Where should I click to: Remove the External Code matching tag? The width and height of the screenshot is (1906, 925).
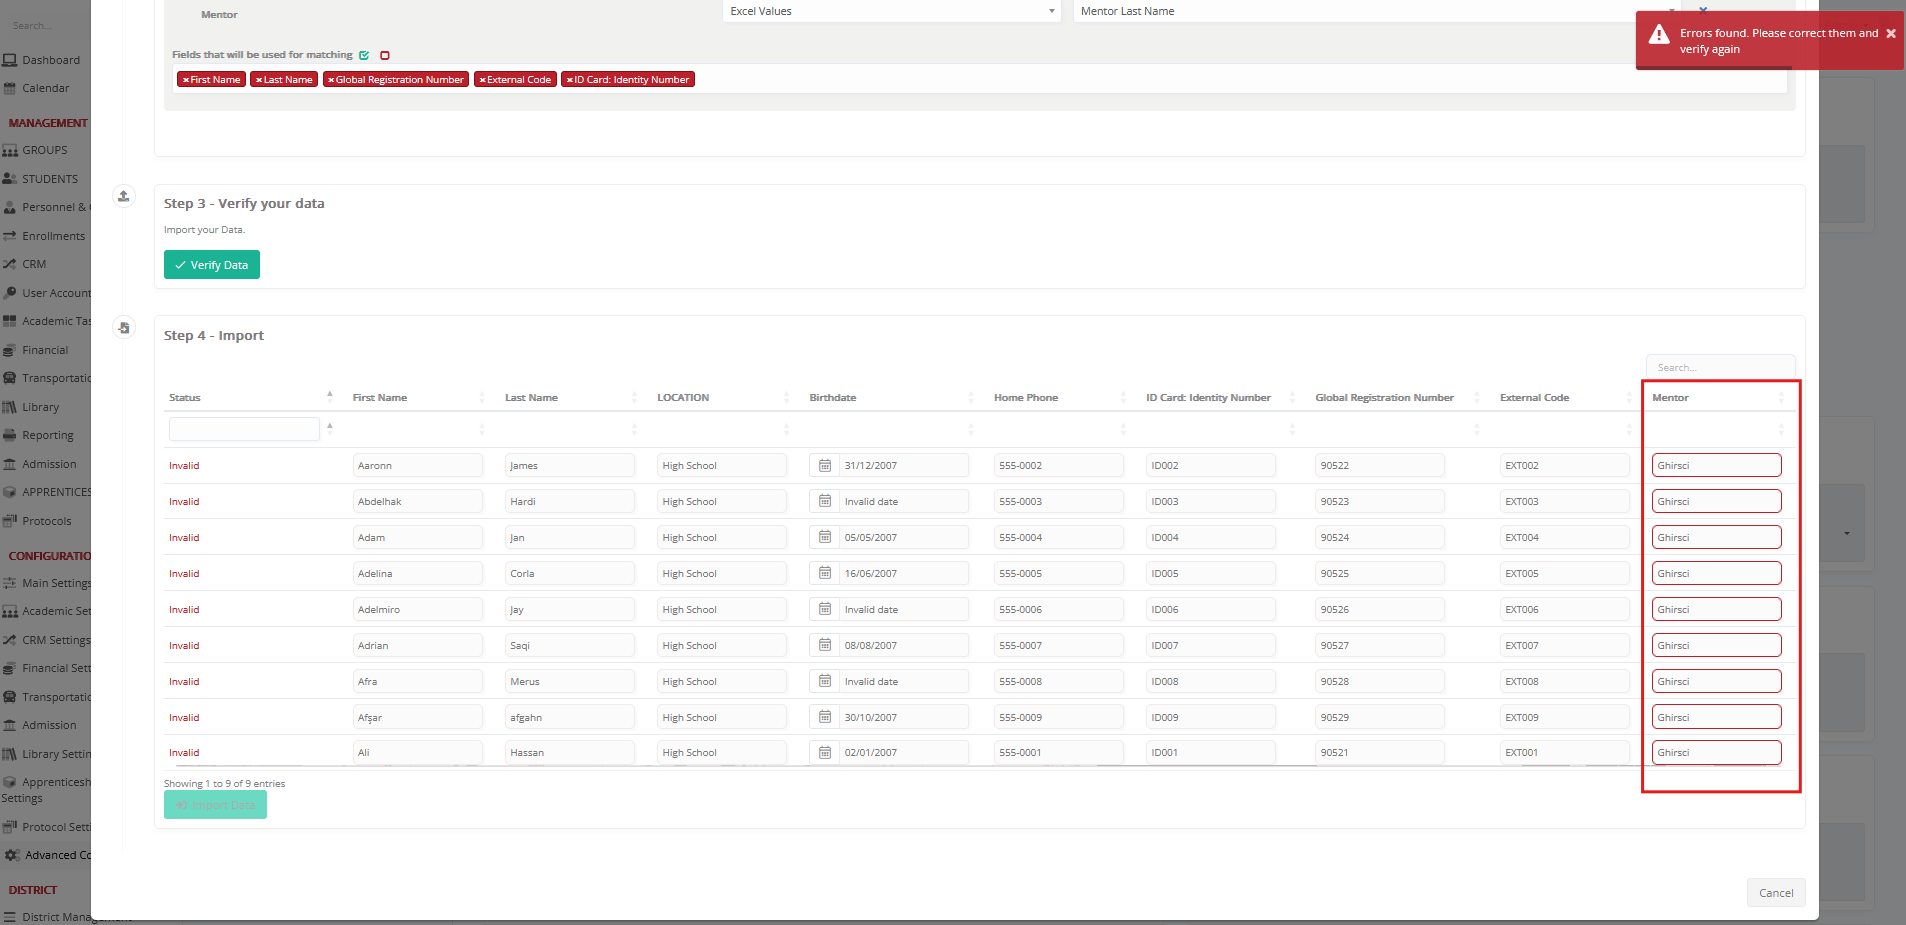[x=482, y=80]
